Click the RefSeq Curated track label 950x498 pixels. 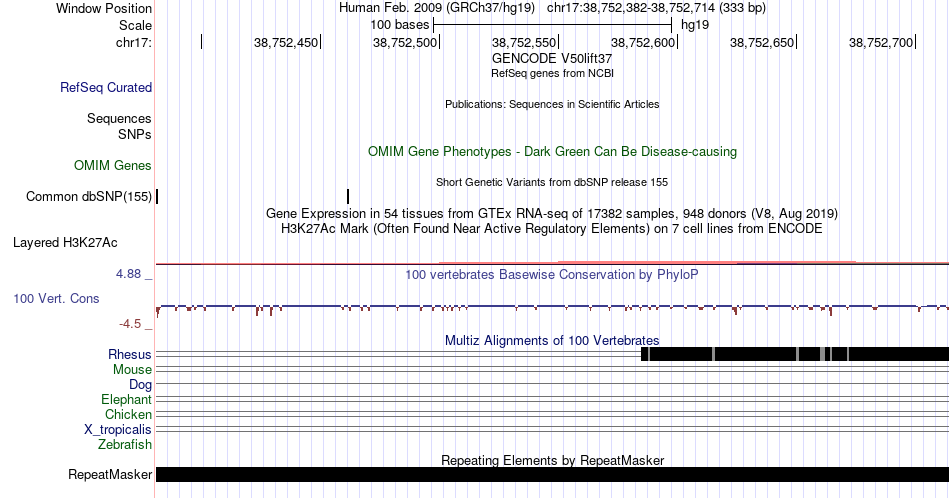pos(106,87)
